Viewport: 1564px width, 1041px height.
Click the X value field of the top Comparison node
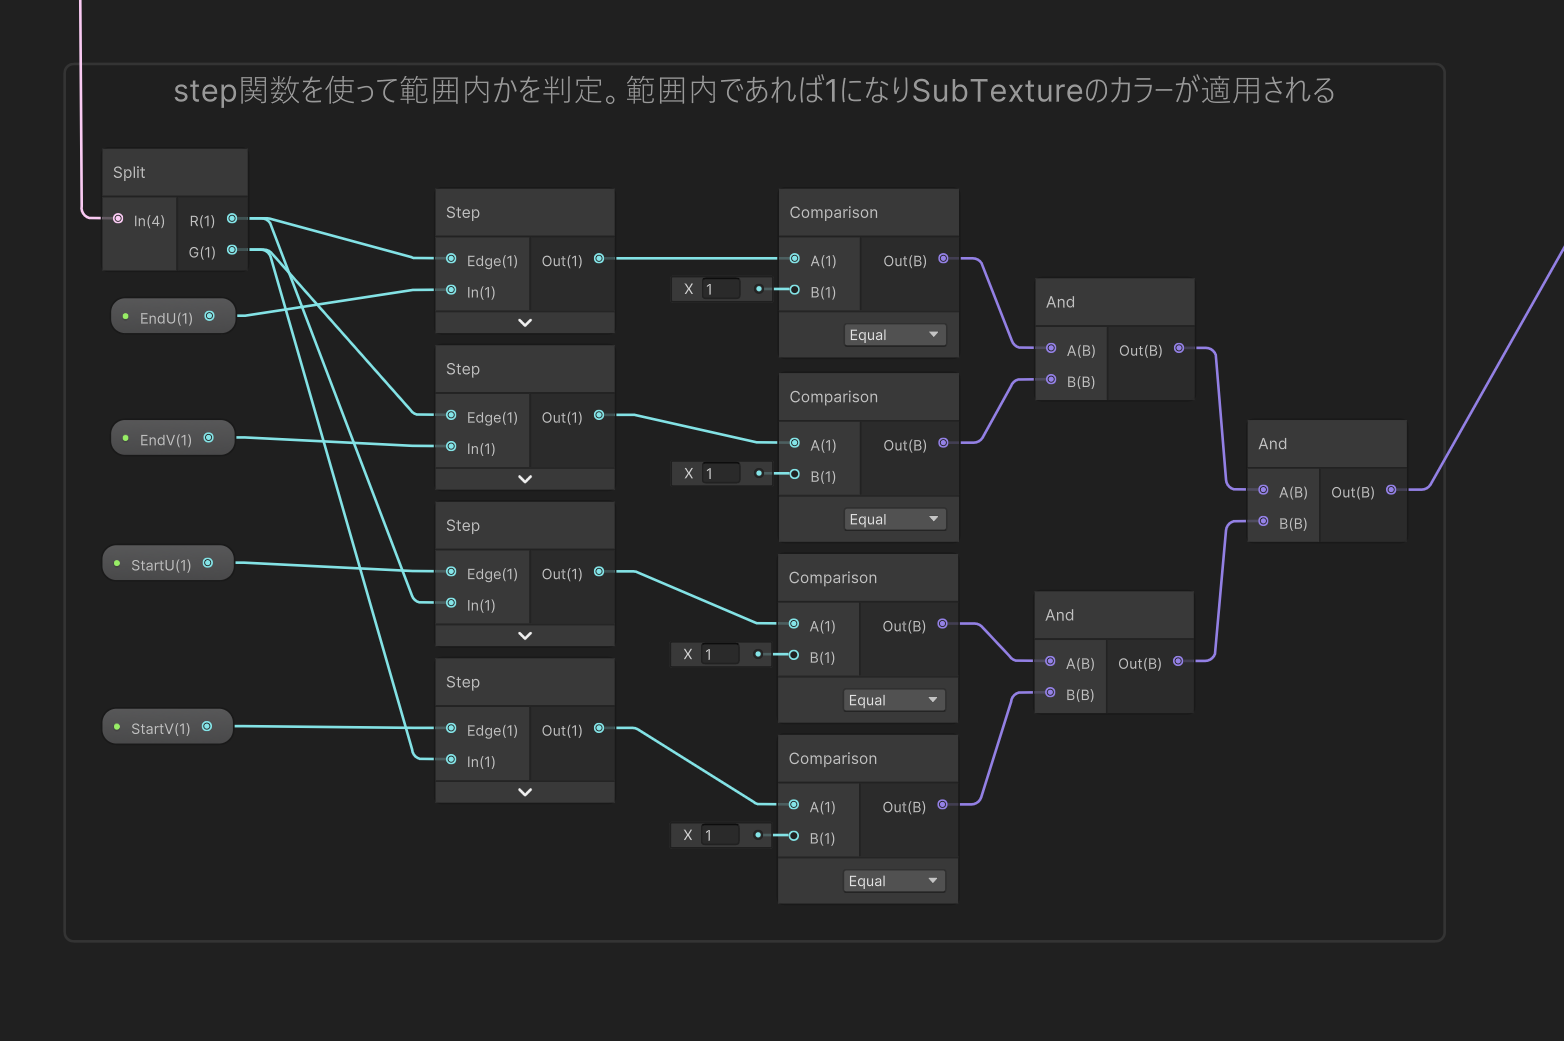722,288
